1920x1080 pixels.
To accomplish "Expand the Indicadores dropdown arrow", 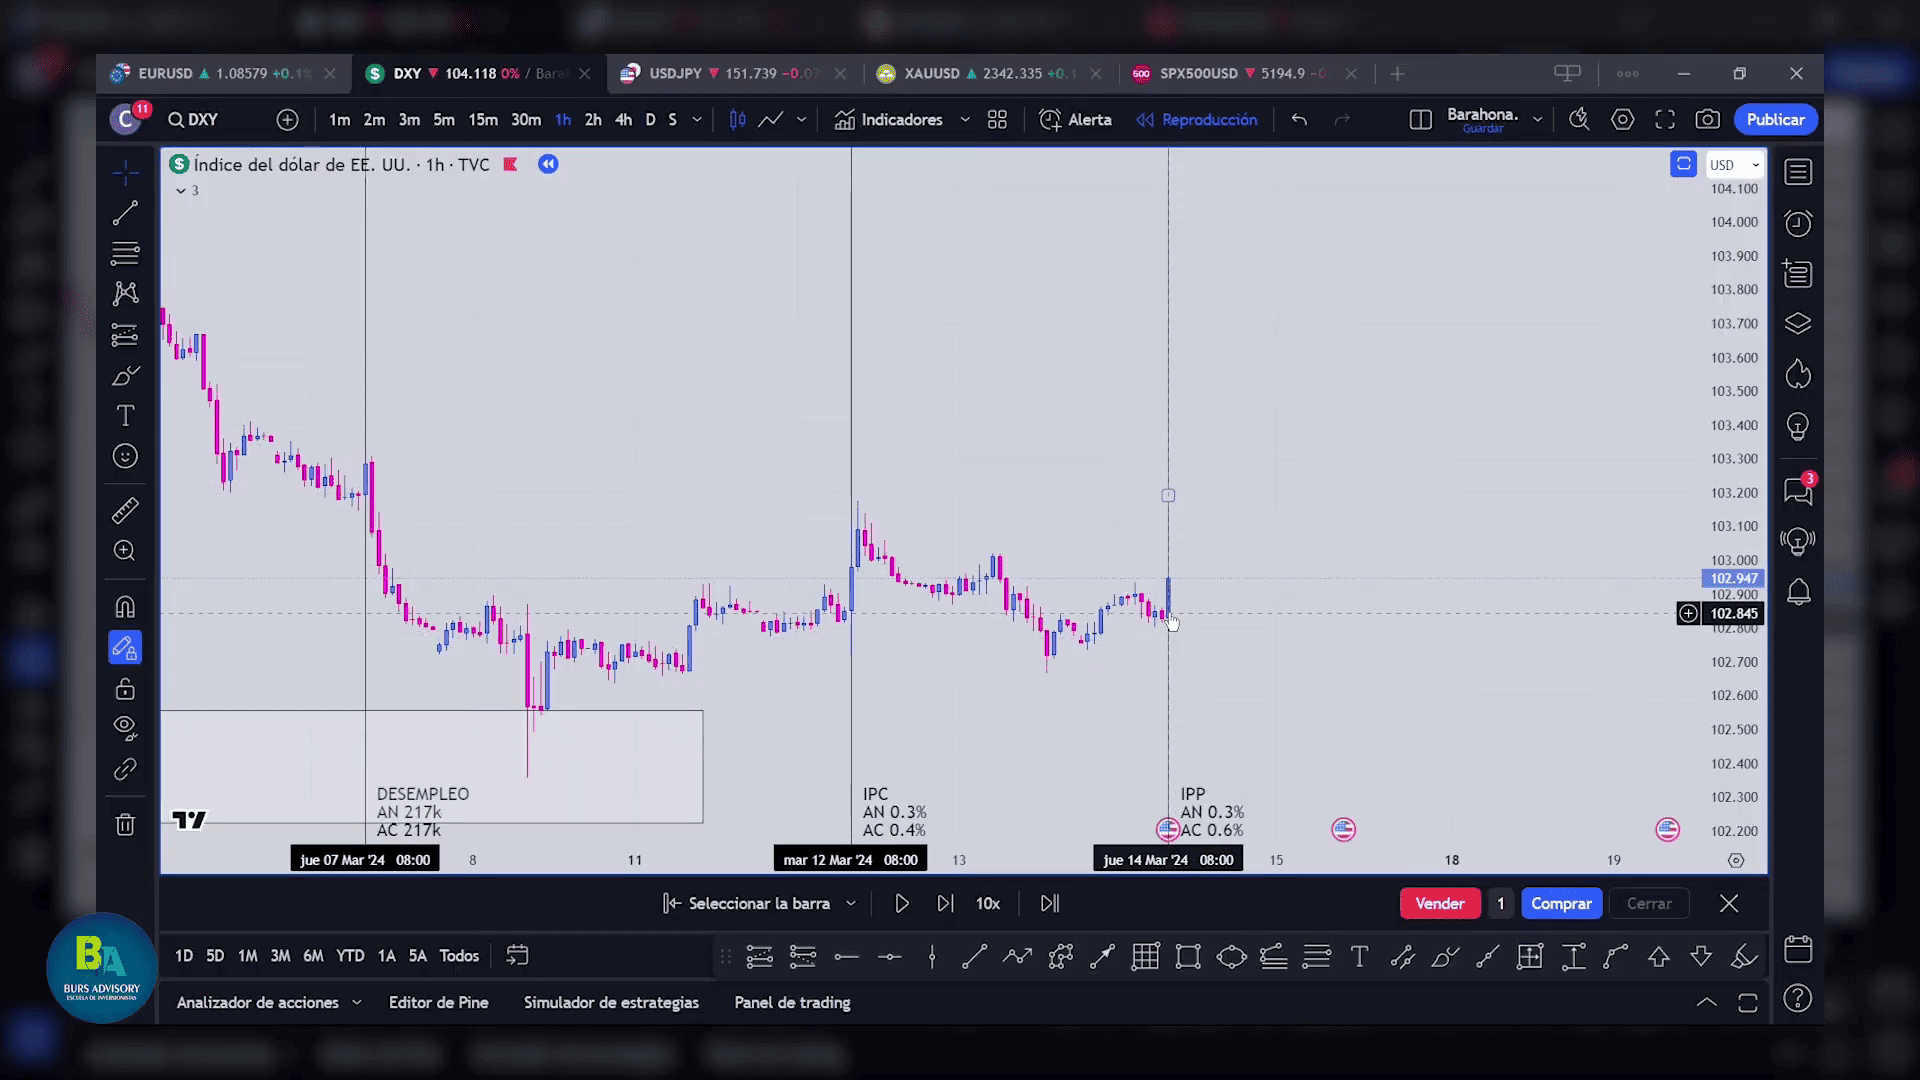I will coord(965,120).
